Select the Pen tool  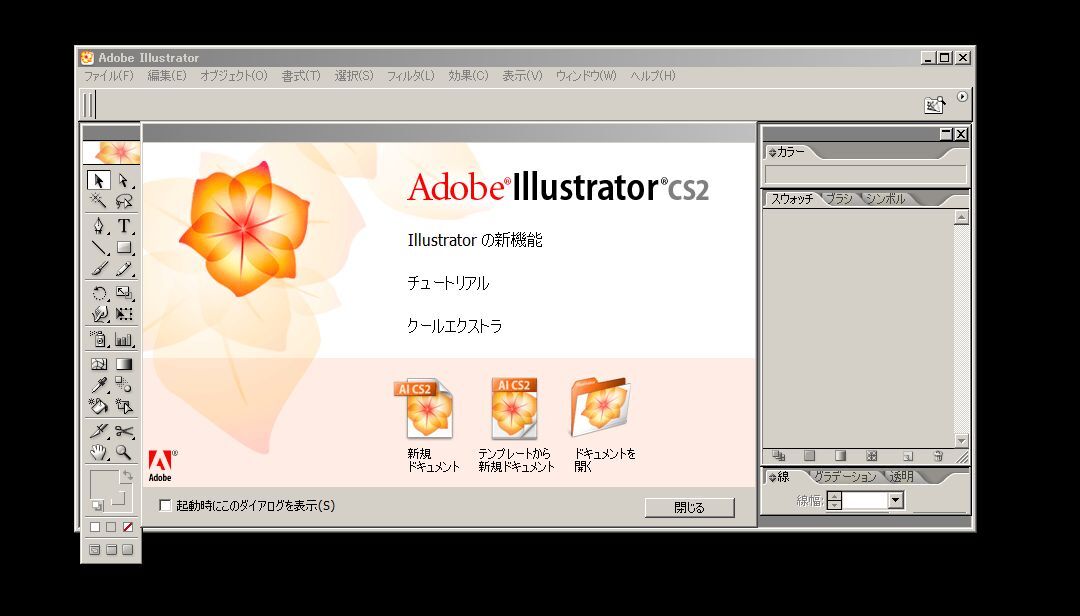pos(98,226)
